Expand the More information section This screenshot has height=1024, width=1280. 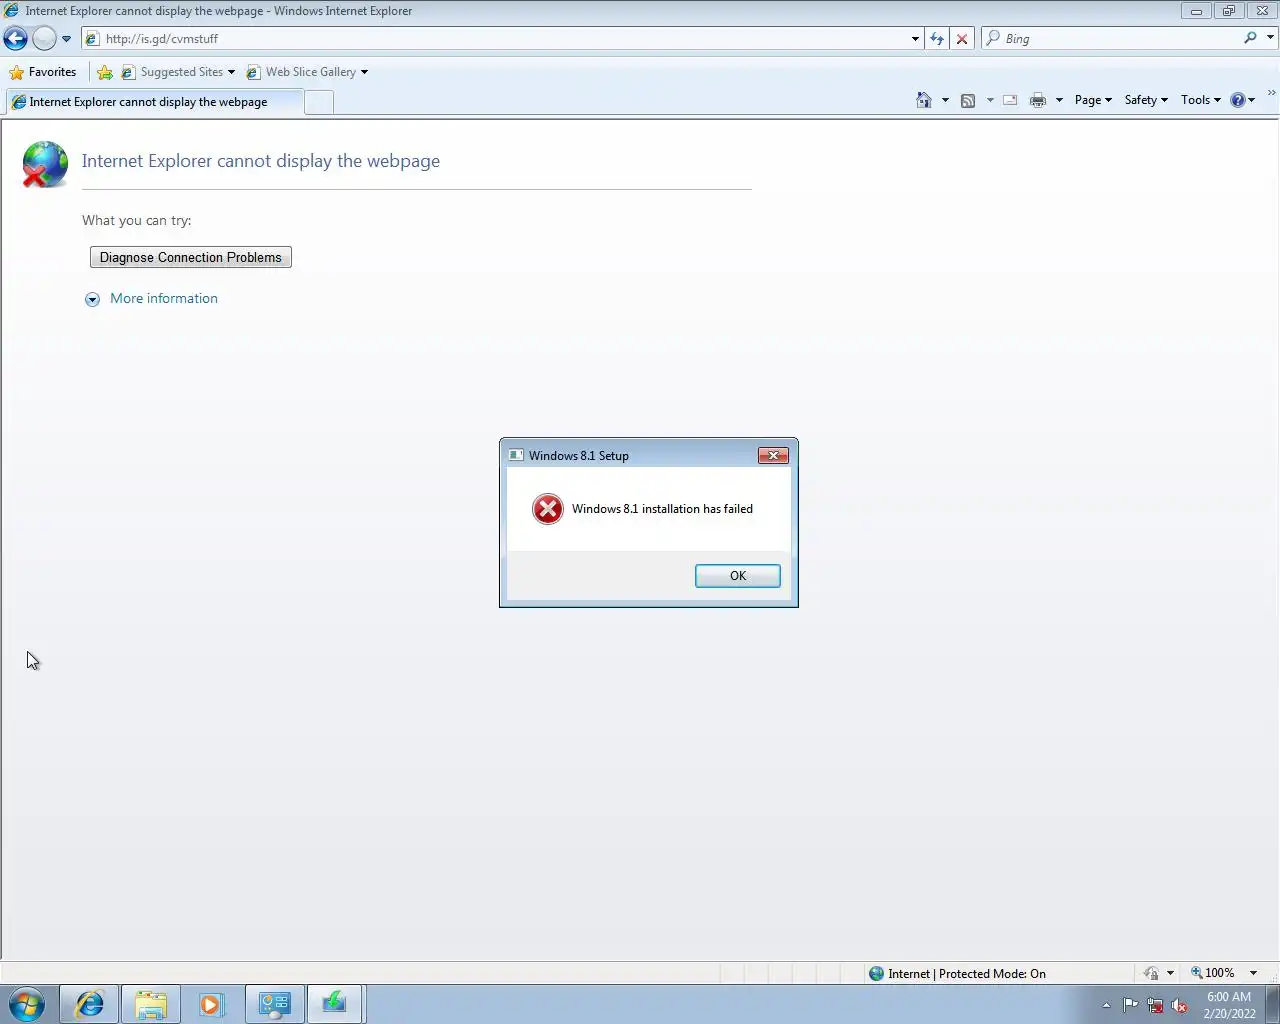click(152, 298)
